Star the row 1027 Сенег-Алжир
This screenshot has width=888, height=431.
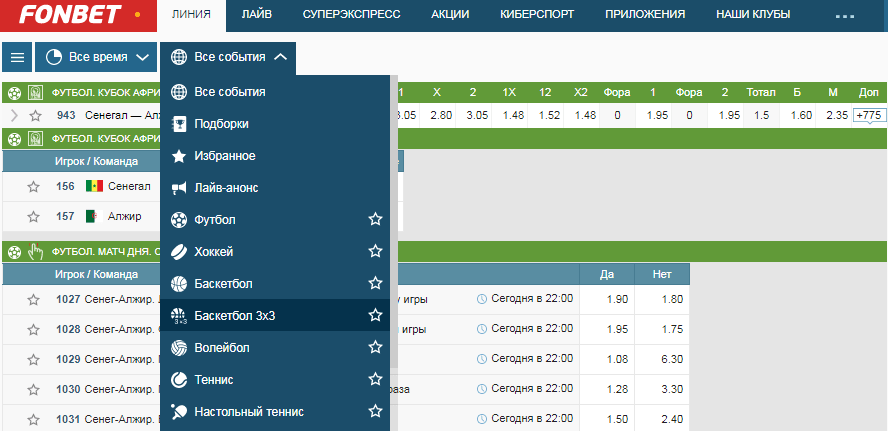pos(33,300)
